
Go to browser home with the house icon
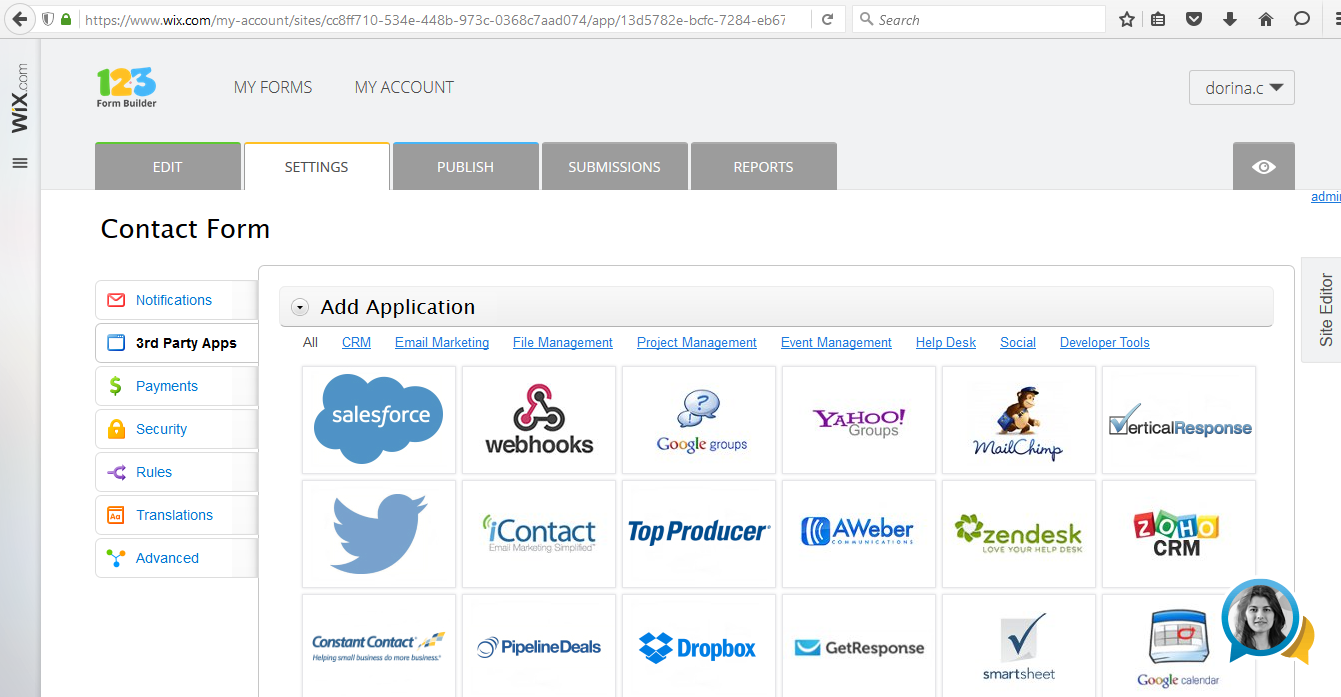tap(1265, 19)
